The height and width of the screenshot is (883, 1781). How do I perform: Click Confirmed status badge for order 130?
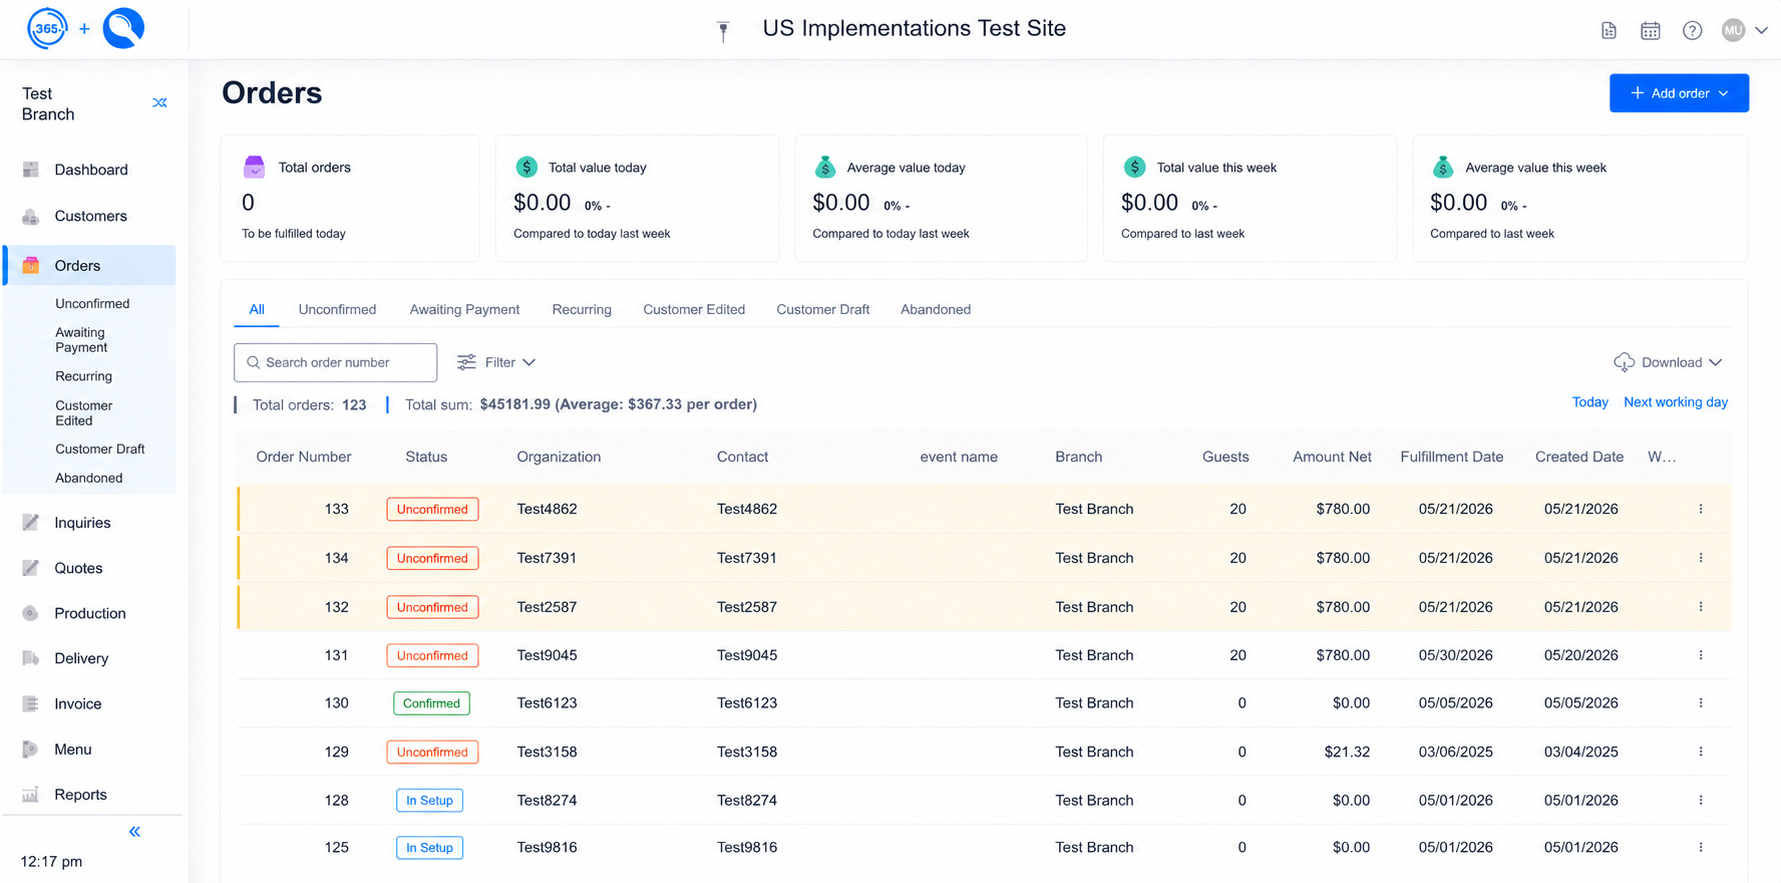[x=431, y=703]
